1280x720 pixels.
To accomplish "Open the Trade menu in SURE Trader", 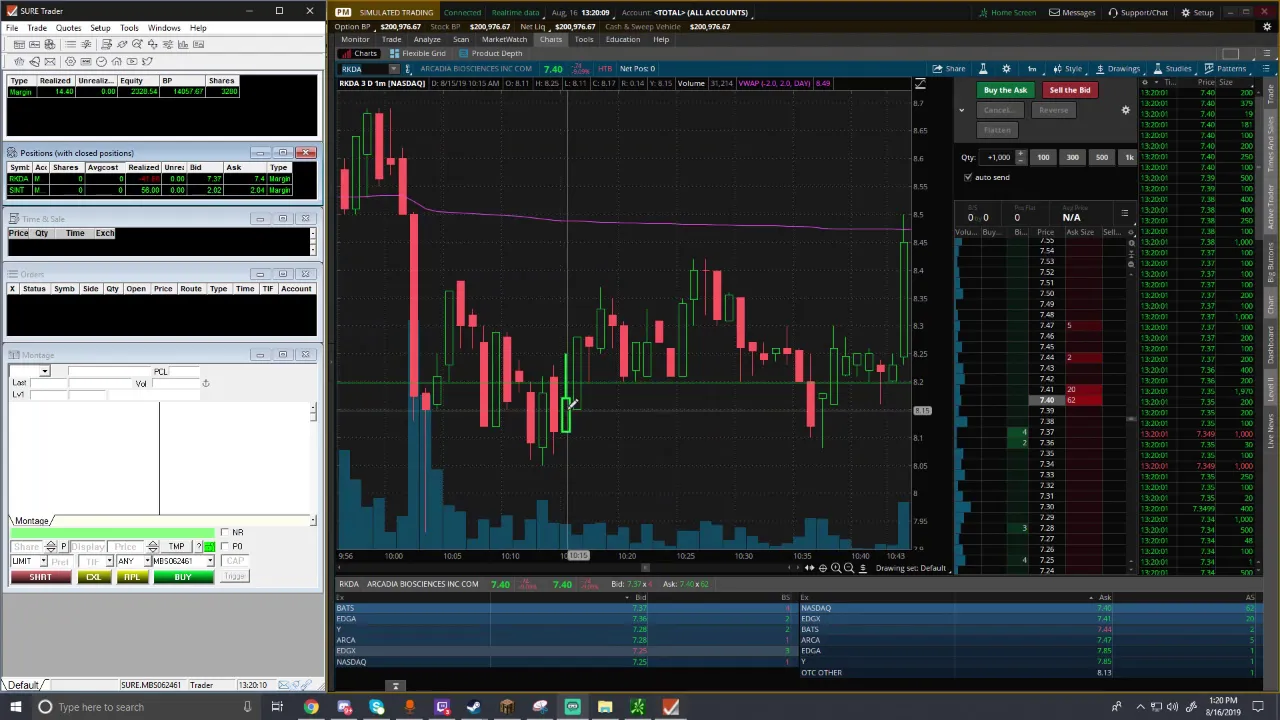I will pyautogui.click(x=36, y=28).
